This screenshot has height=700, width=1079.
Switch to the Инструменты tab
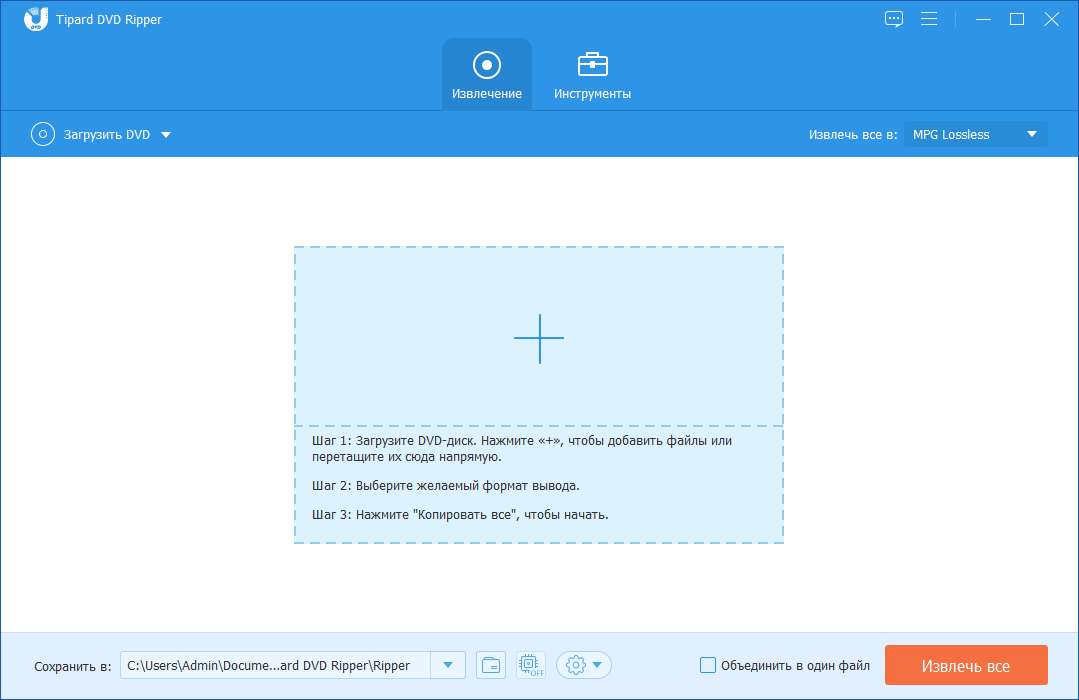click(592, 73)
